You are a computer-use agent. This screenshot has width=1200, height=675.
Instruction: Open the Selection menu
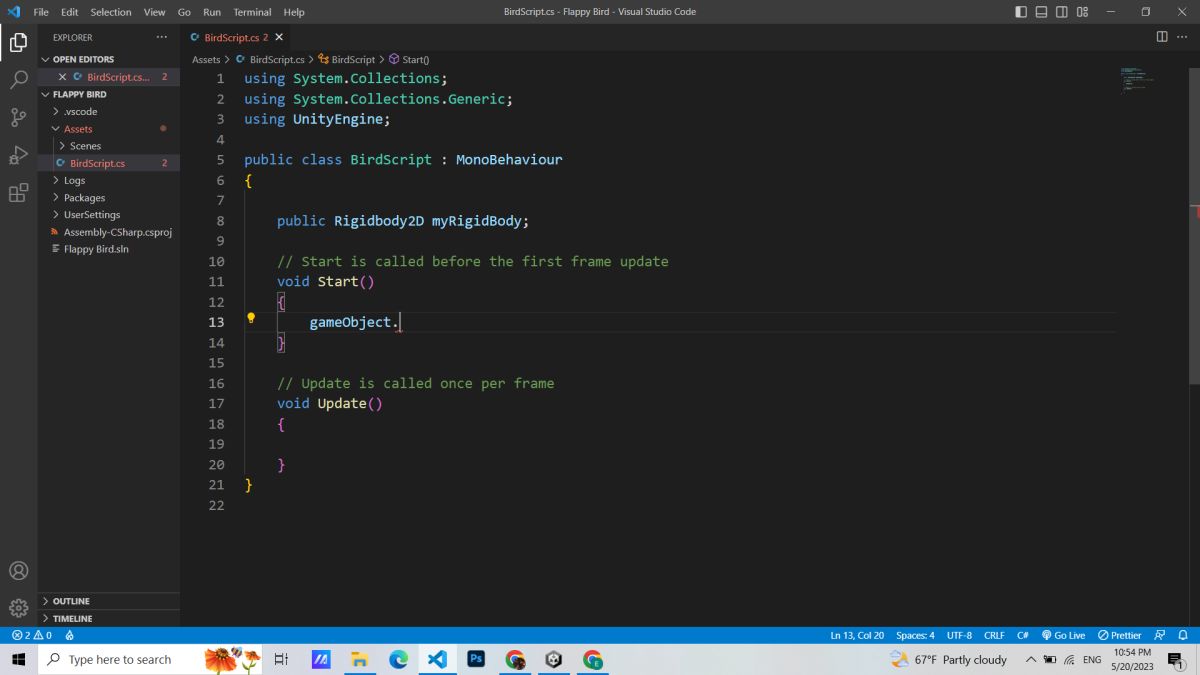pyautogui.click(x=110, y=12)
